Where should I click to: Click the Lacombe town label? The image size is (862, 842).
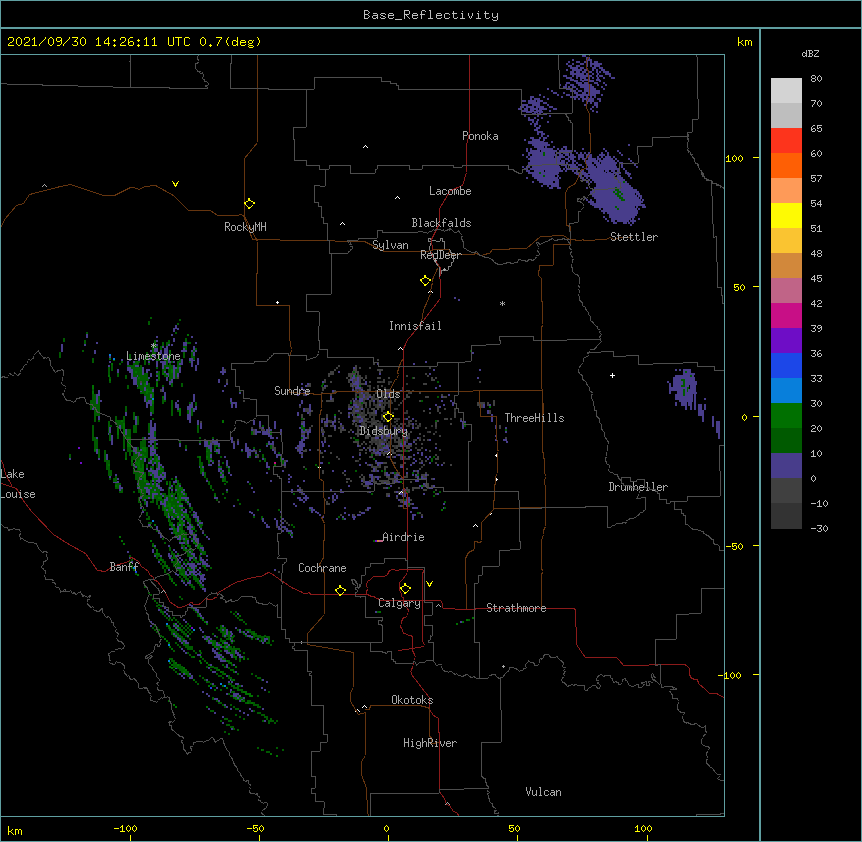[450, 191]
